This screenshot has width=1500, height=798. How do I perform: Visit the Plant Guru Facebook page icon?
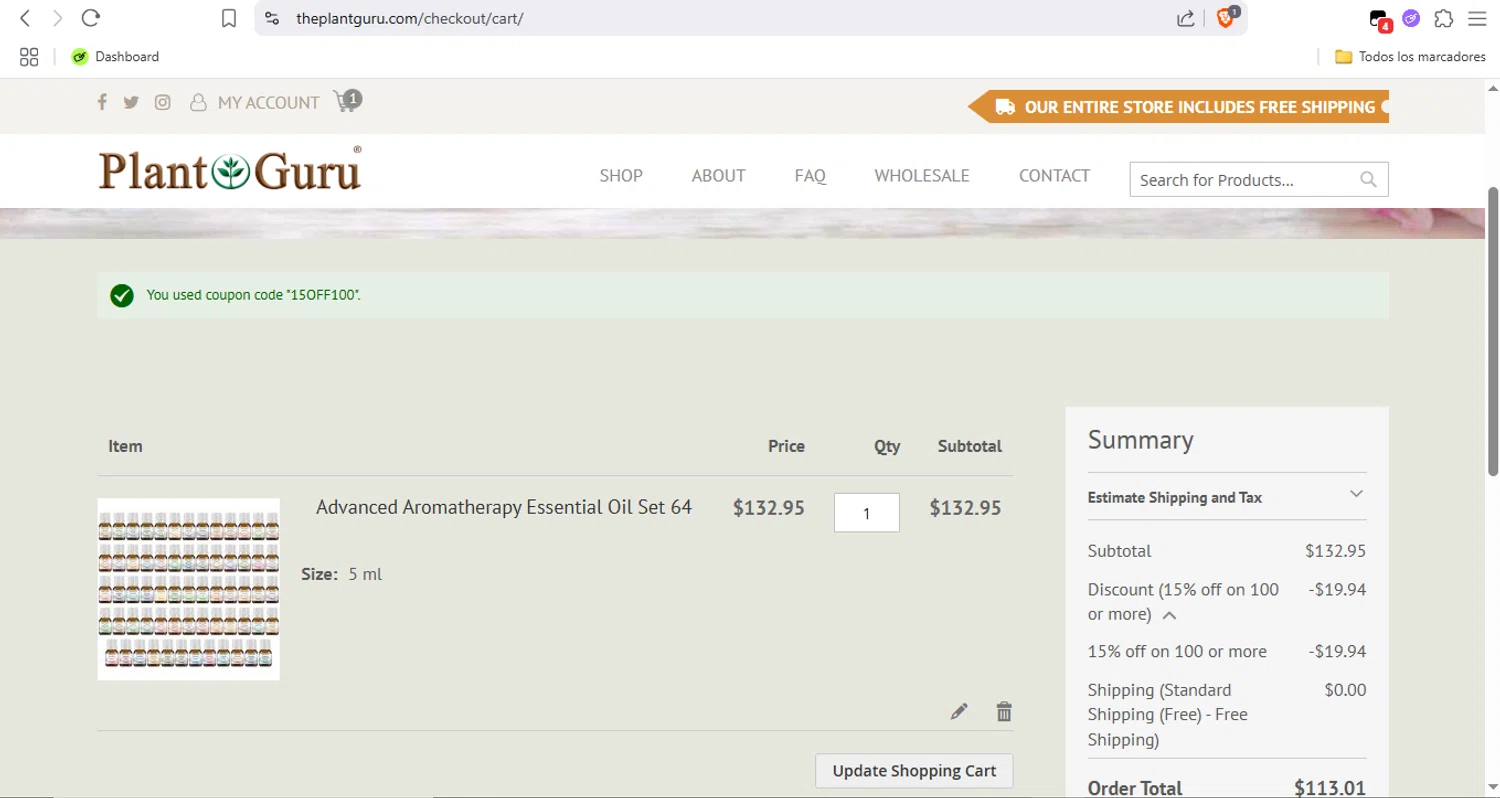pos(101,102)
